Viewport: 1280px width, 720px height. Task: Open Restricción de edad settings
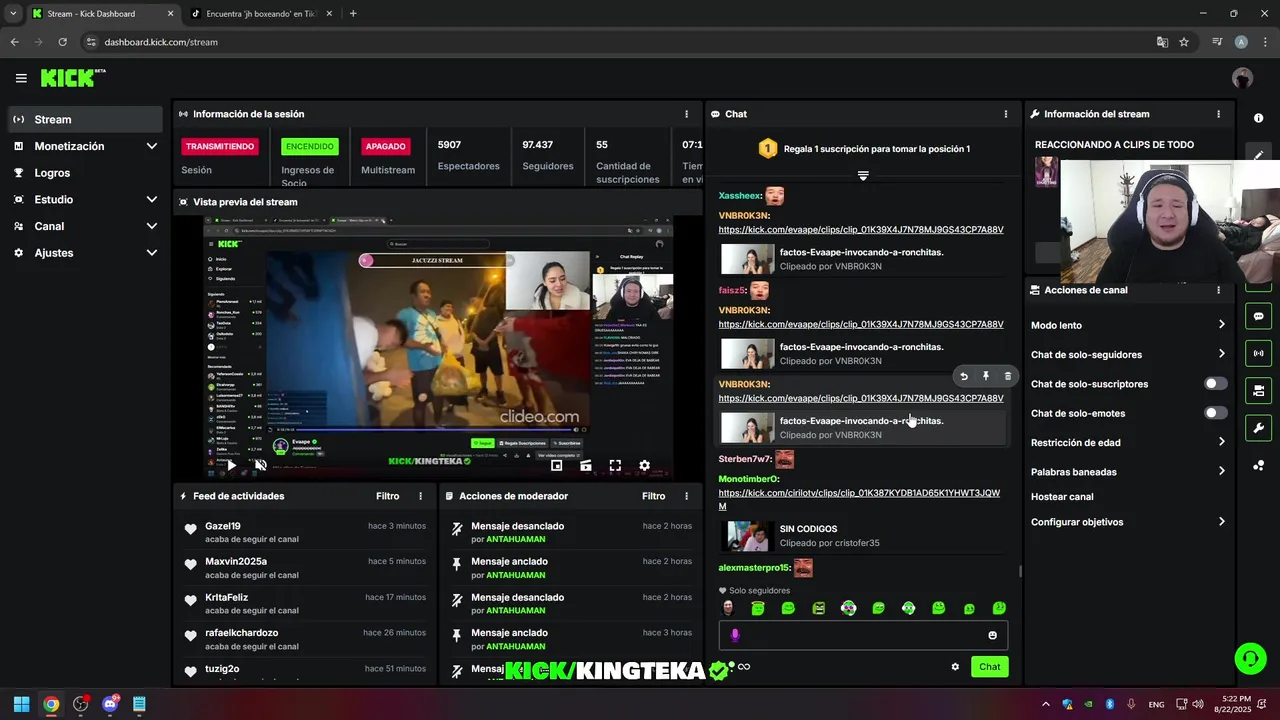pyautogui.click(x=1128, y=442)
